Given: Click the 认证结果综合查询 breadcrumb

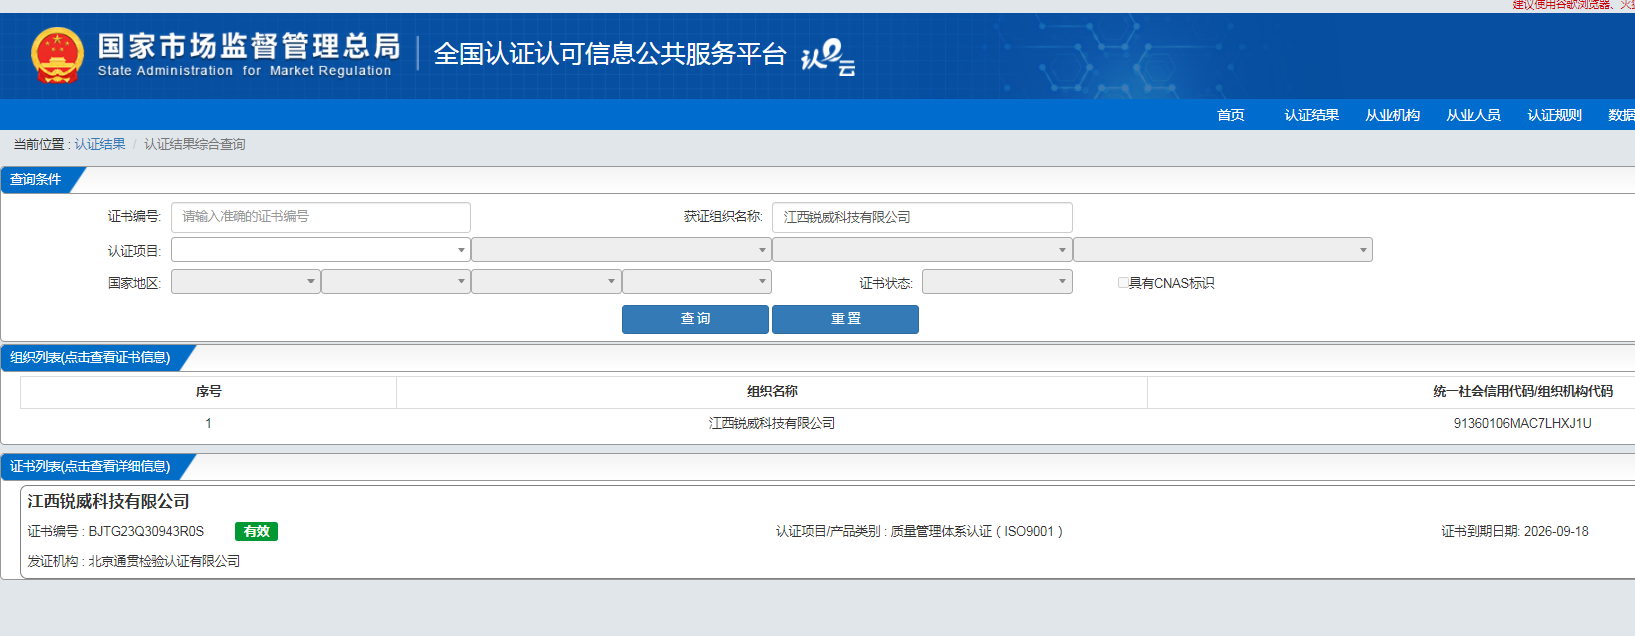Looking at the screenshot, I should click(195, 144).
